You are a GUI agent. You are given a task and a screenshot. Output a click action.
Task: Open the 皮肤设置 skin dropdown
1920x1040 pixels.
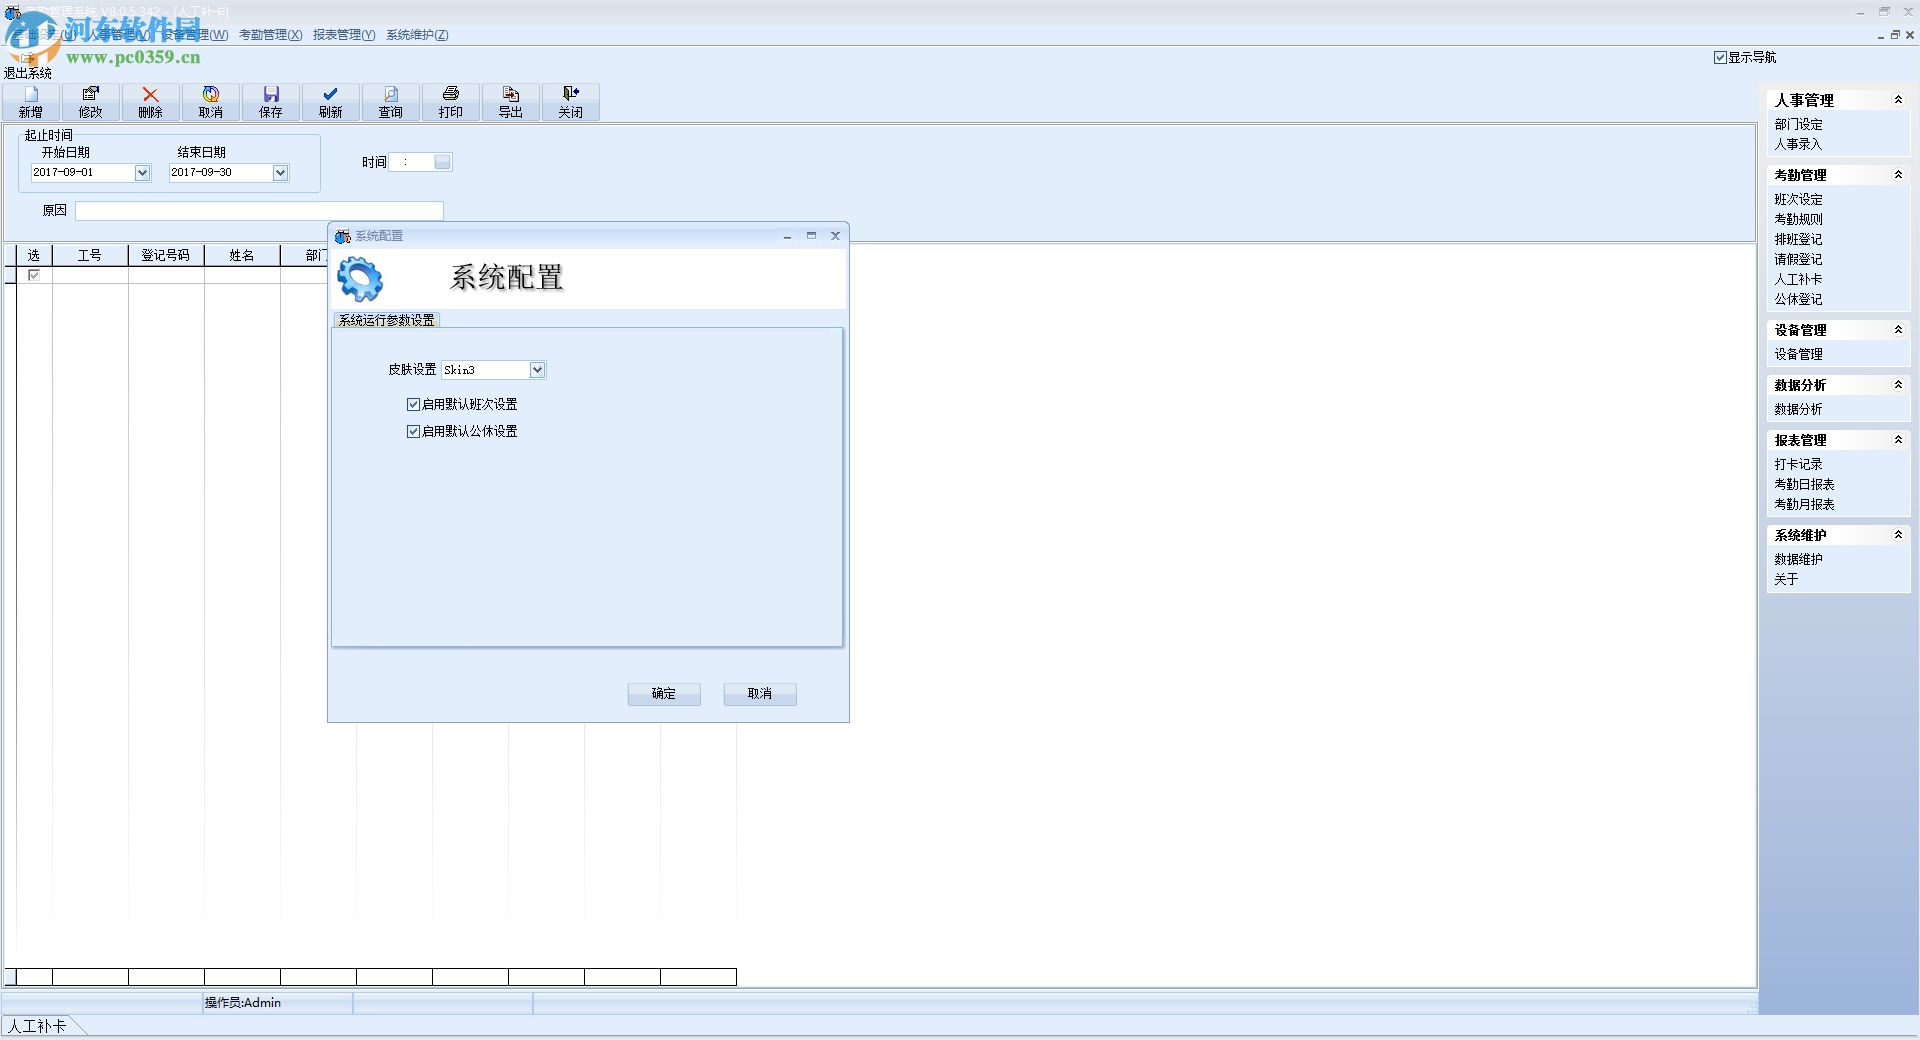[538, 370]
